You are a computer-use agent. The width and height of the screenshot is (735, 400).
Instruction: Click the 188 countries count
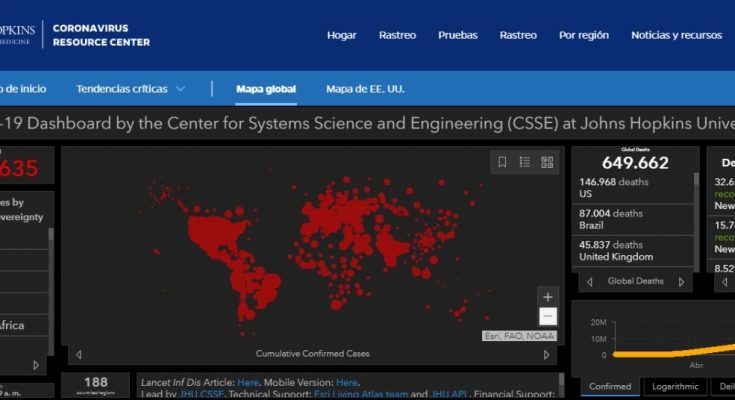coord(96,382)
